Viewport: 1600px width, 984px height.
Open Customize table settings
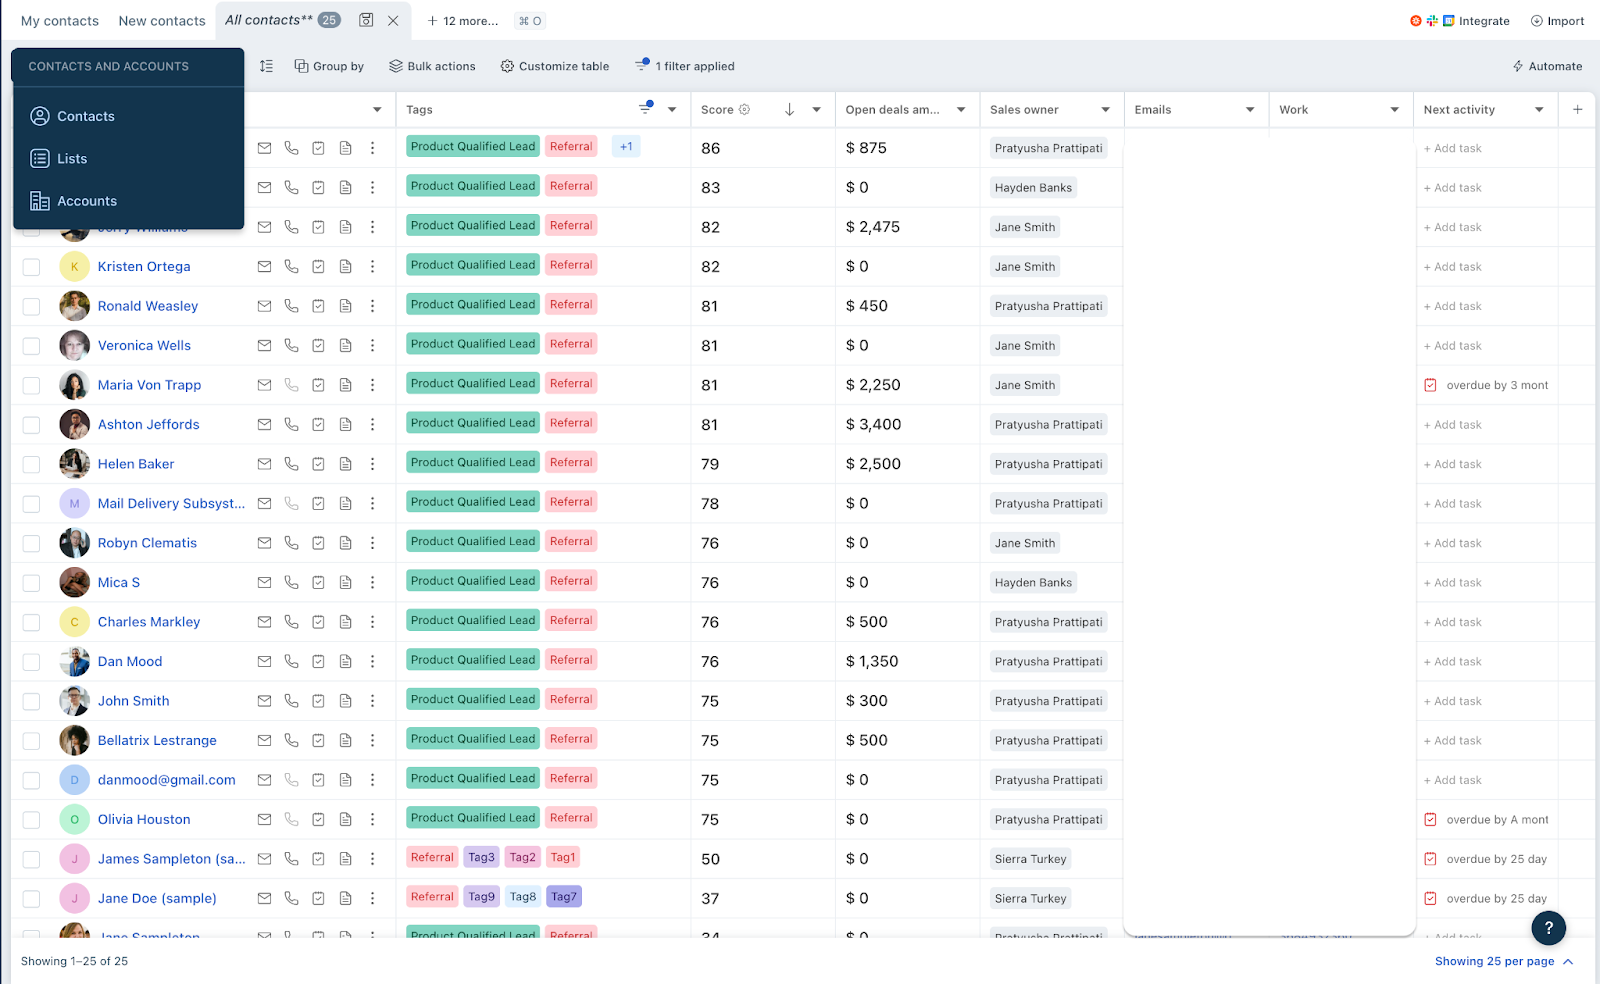(x=555, y=66)
